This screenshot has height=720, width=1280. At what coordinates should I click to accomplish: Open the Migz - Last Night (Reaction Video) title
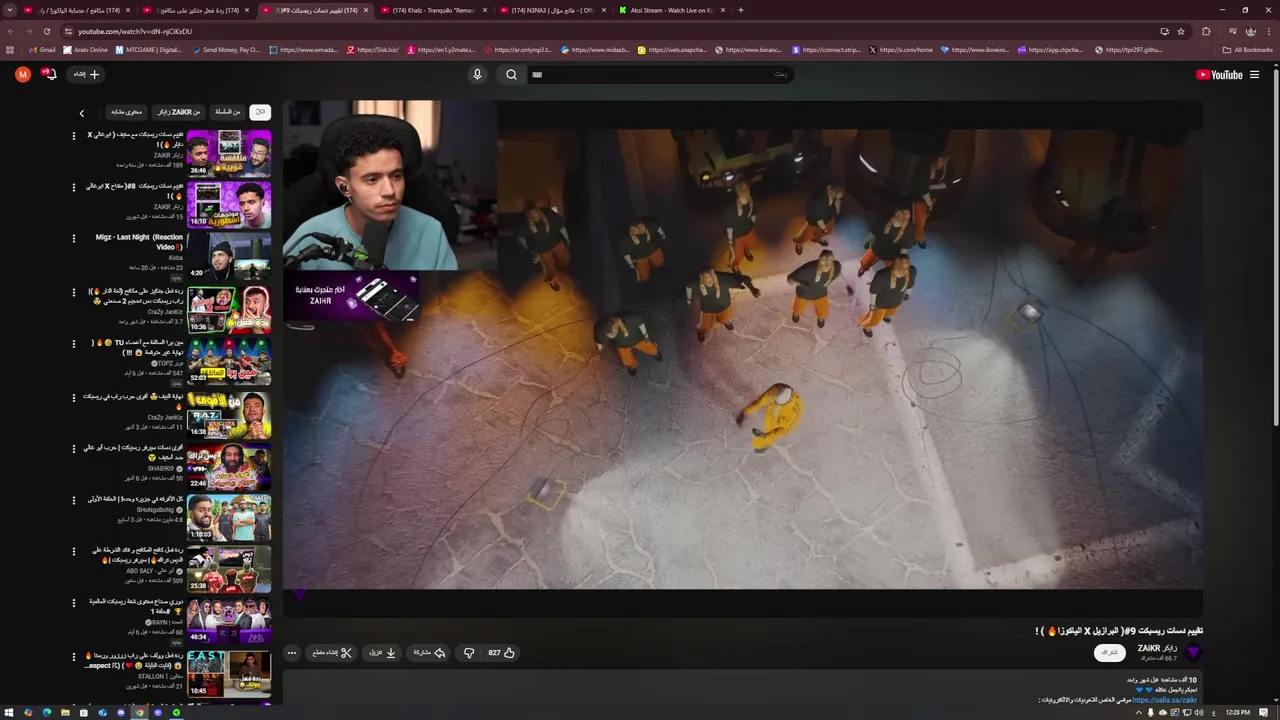[139, 242]
